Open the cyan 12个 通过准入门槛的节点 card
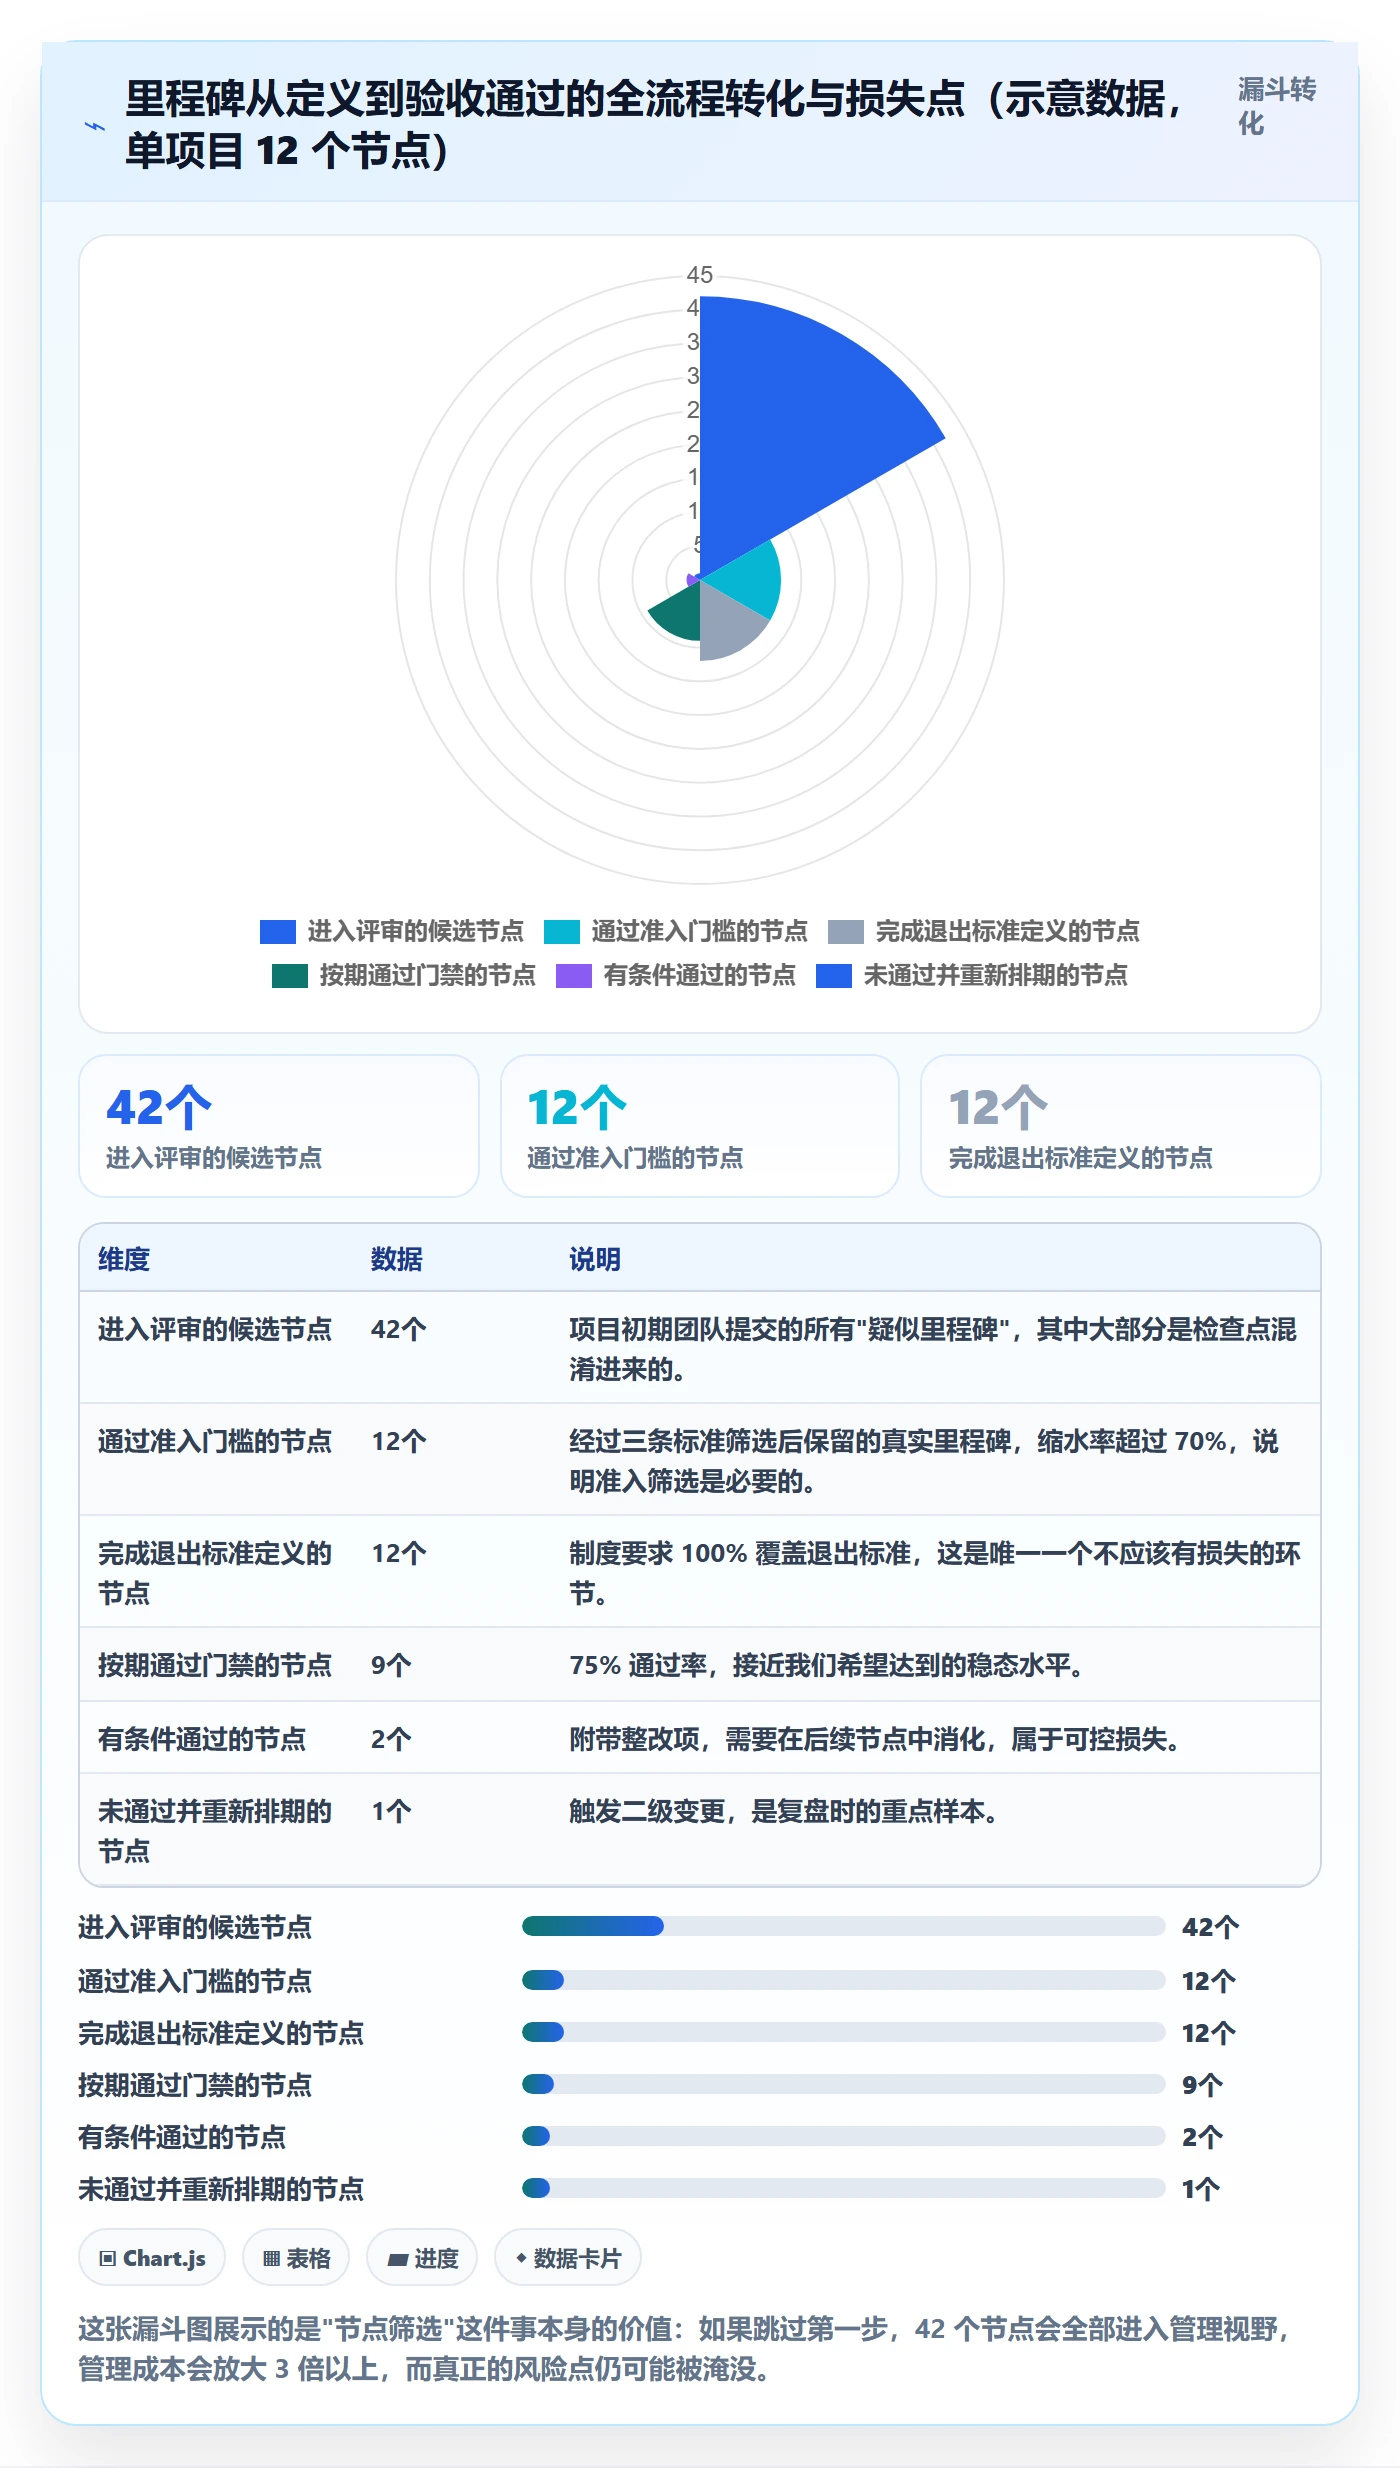The width and height of the screenshot is (1400, 2468). (700, 1126)
